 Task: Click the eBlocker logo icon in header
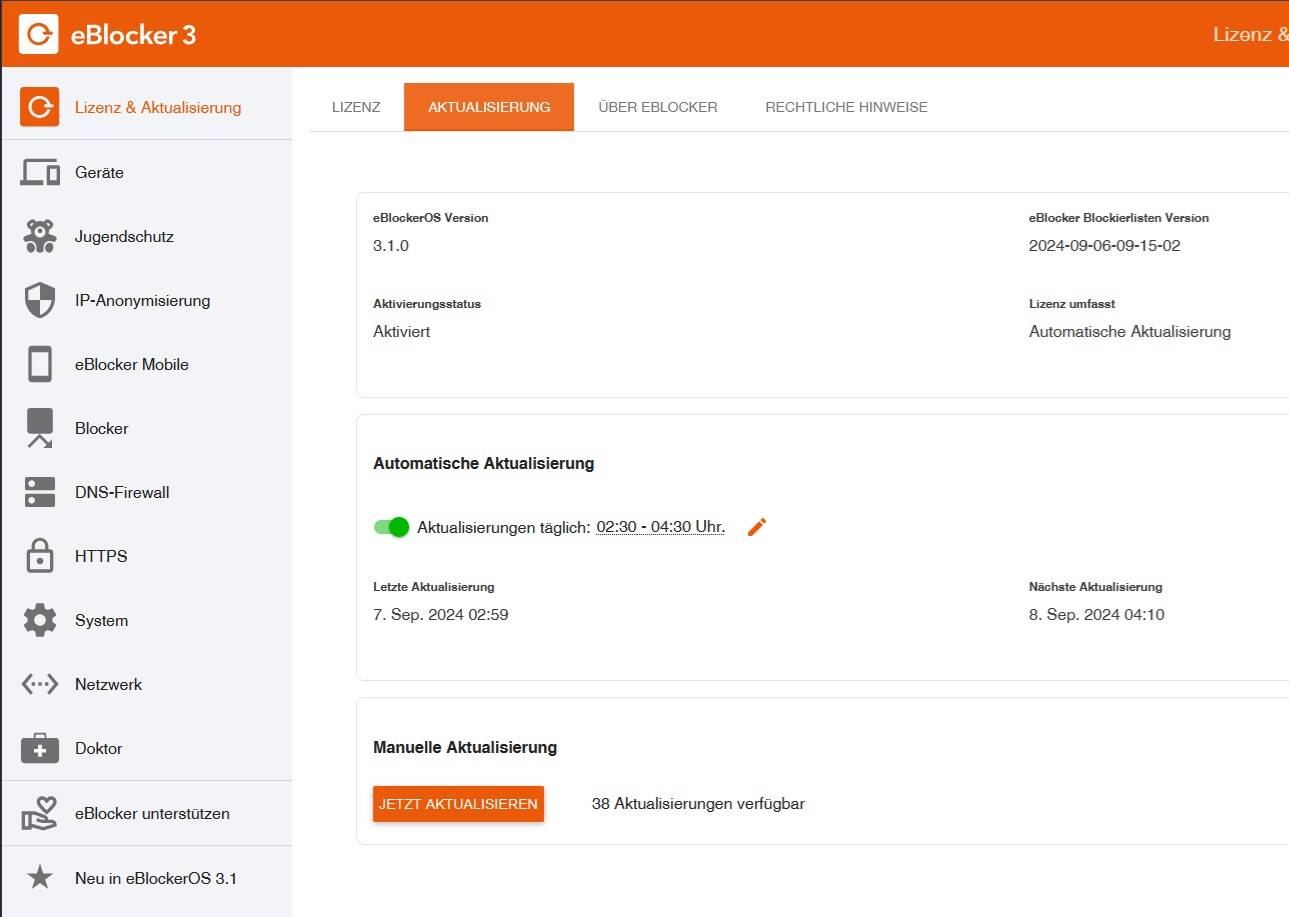point(39,34)
